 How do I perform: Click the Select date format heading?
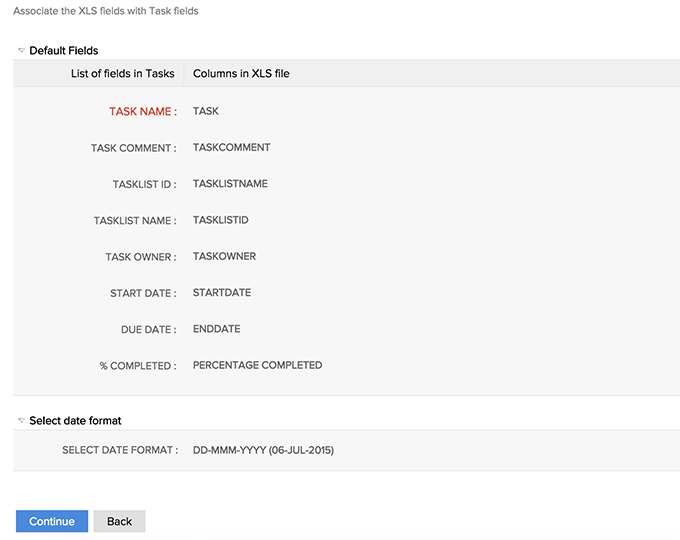pos(75,421)
